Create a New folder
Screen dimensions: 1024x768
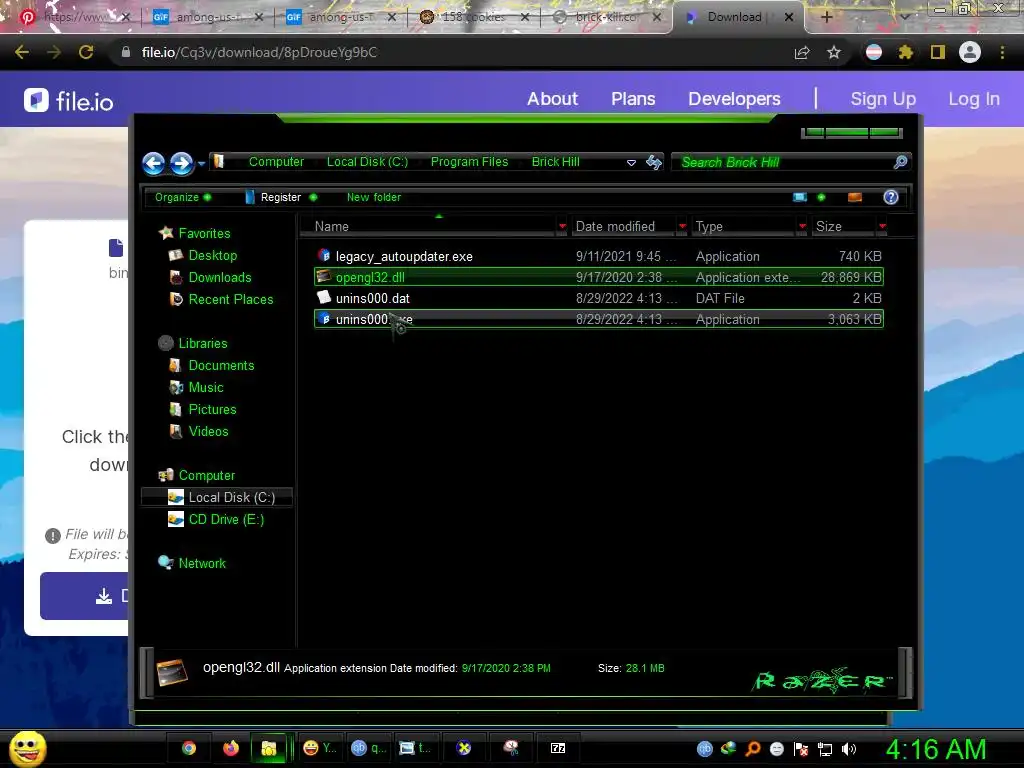click(374, 197)
